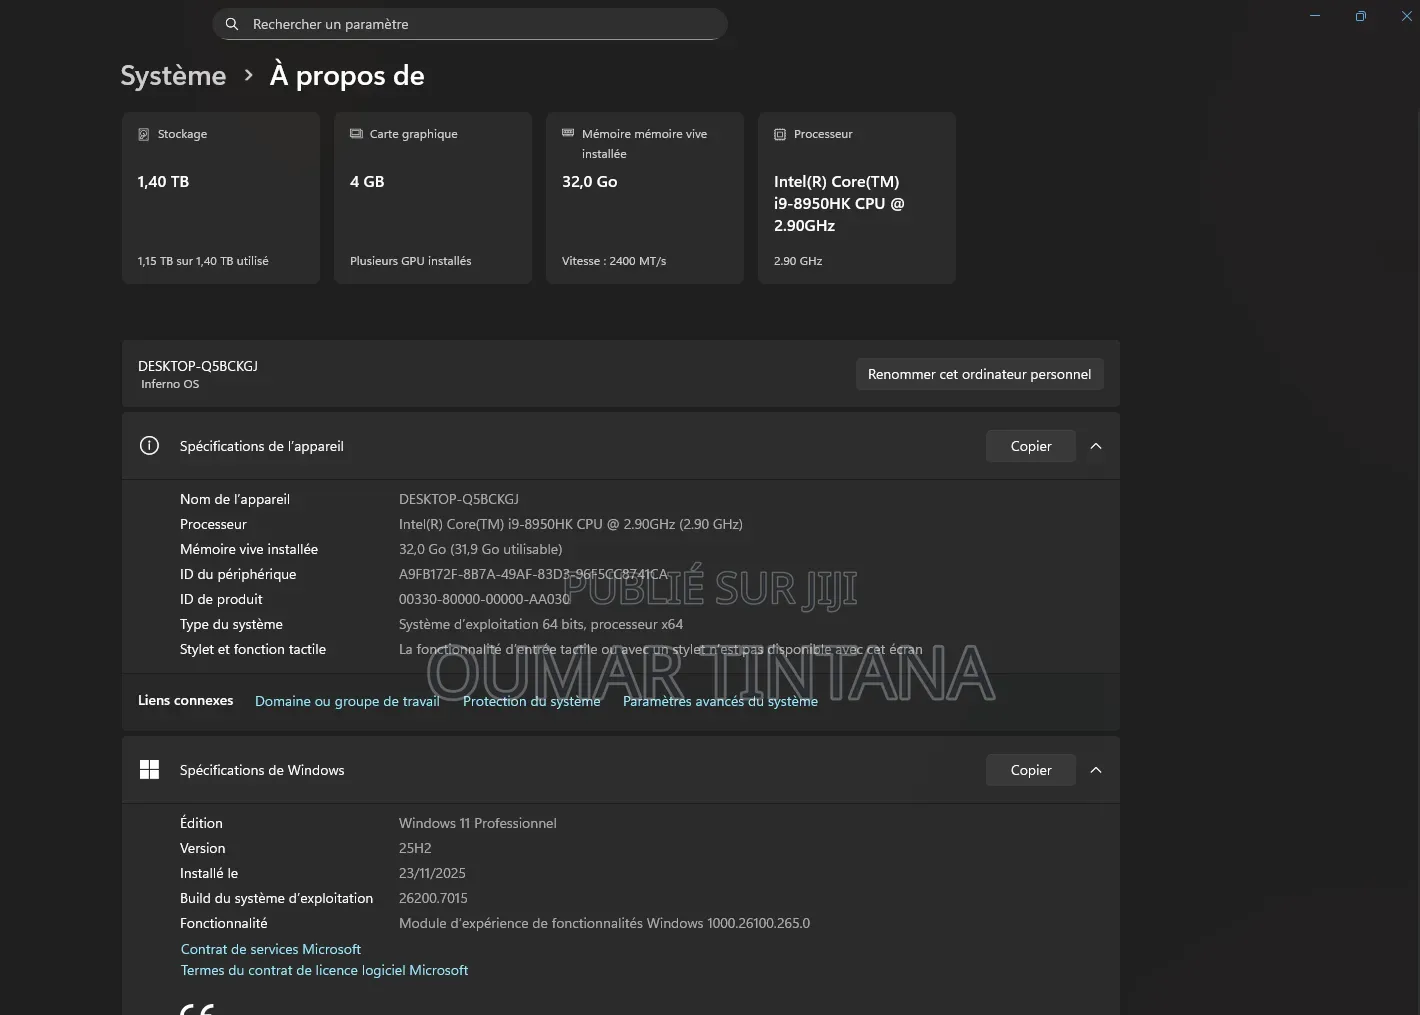Focus the "Rechercher un paramètre" search field
Viewport: 1420px width, 1015px height.
coord(470,24)
